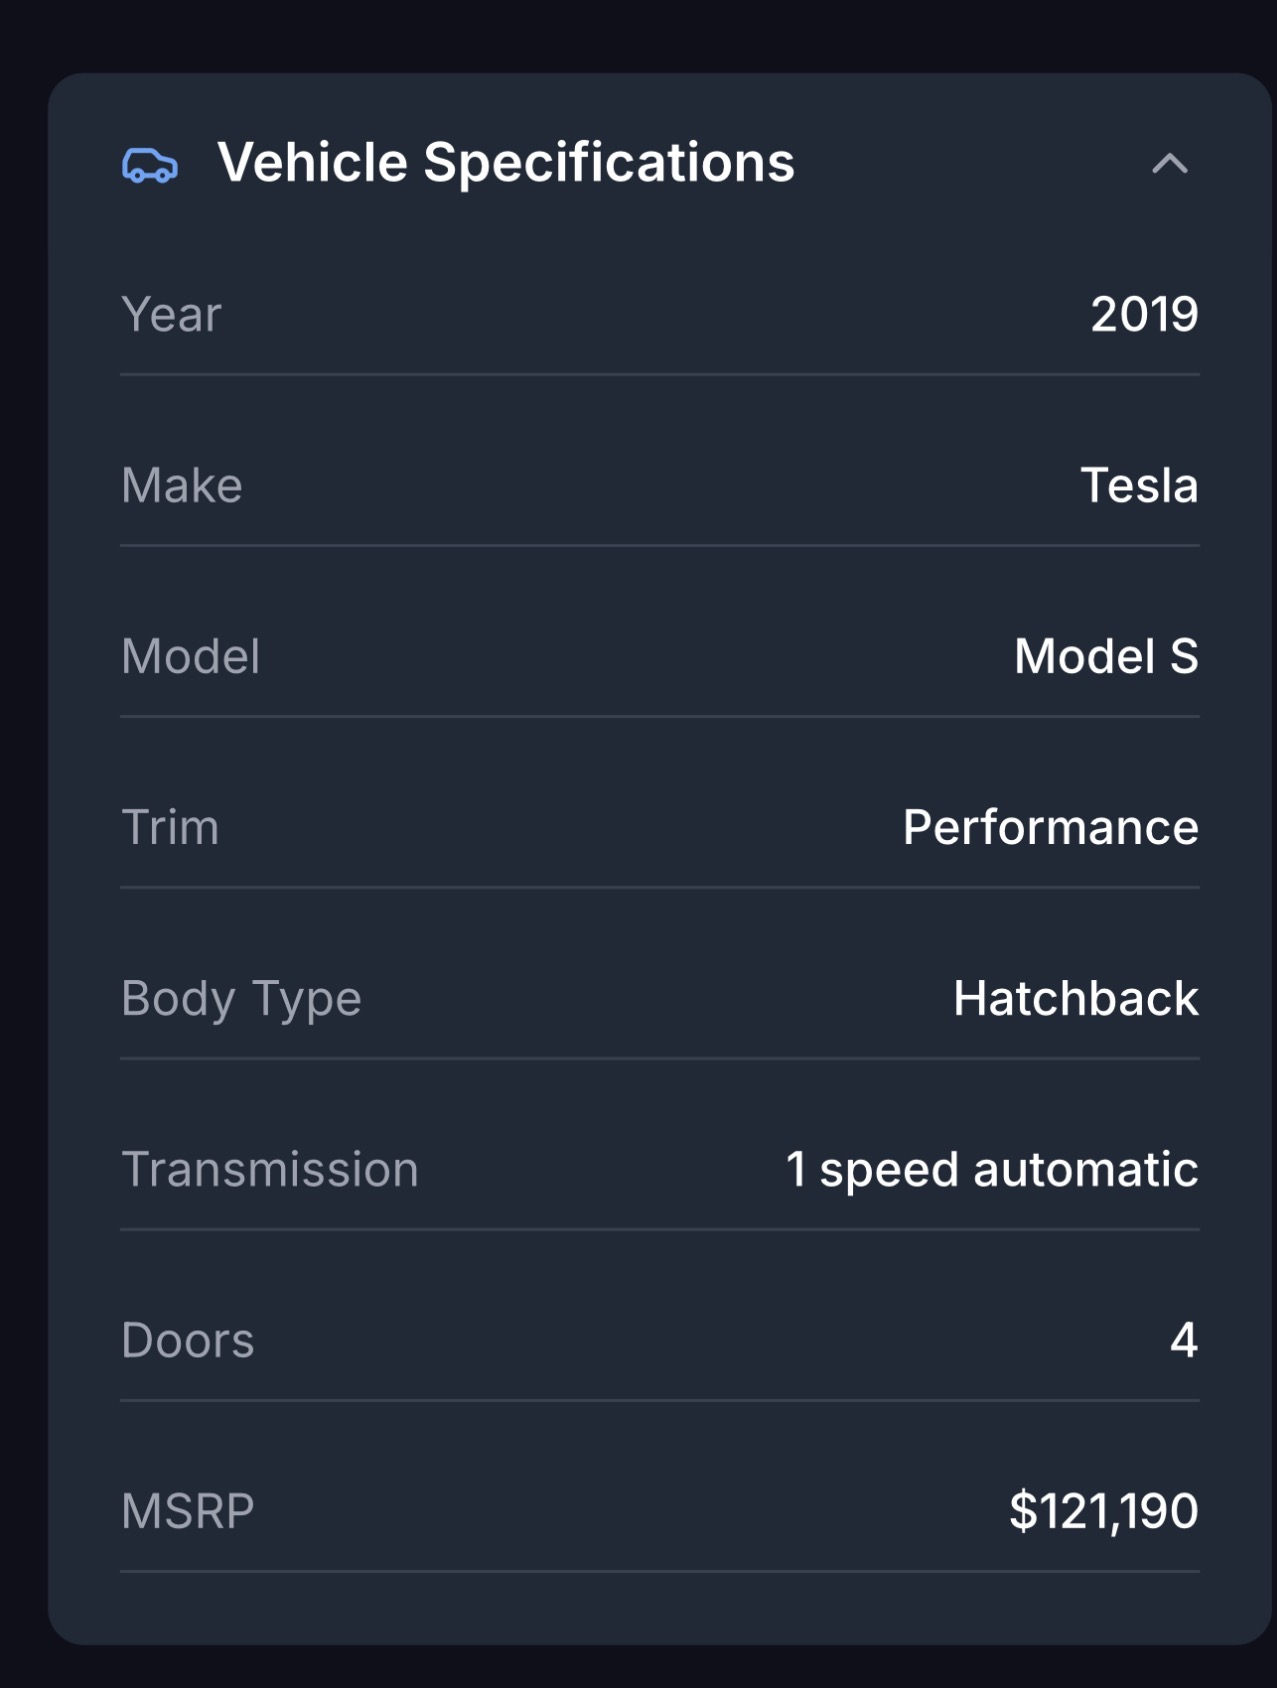Click the 2019 year value

click(1144, 314)
